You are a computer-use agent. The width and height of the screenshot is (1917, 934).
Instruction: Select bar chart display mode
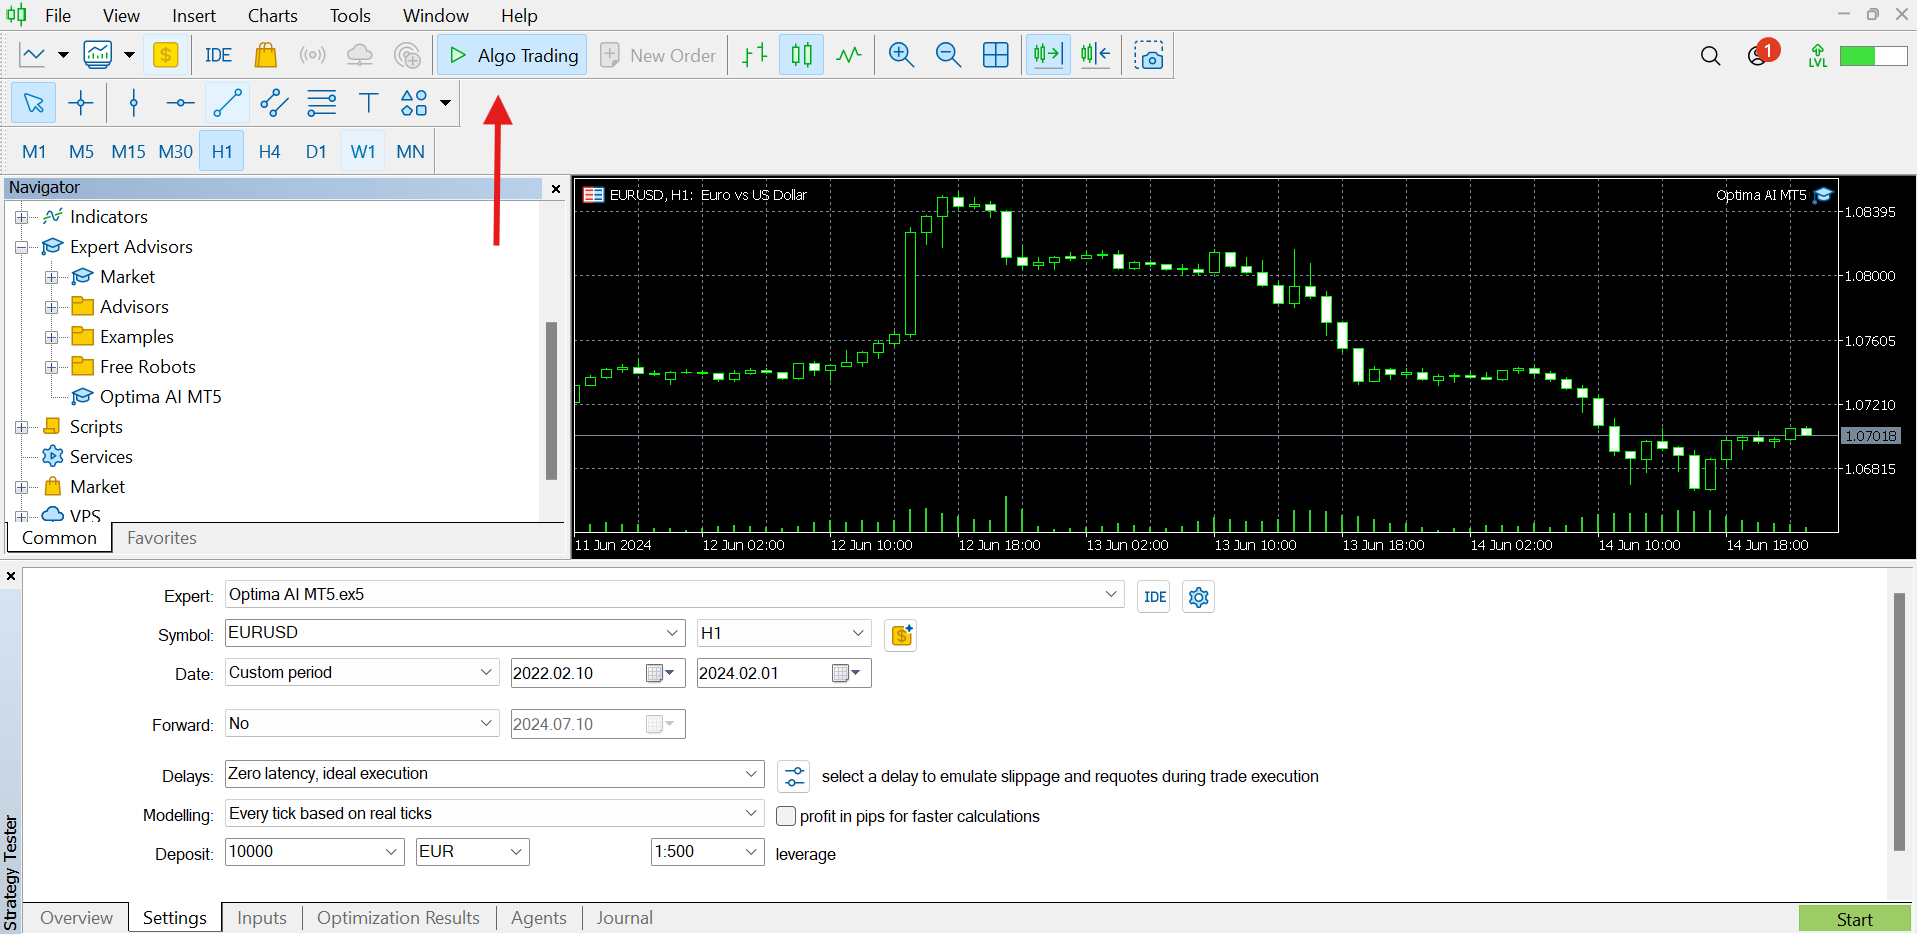[x=755, y=55]
